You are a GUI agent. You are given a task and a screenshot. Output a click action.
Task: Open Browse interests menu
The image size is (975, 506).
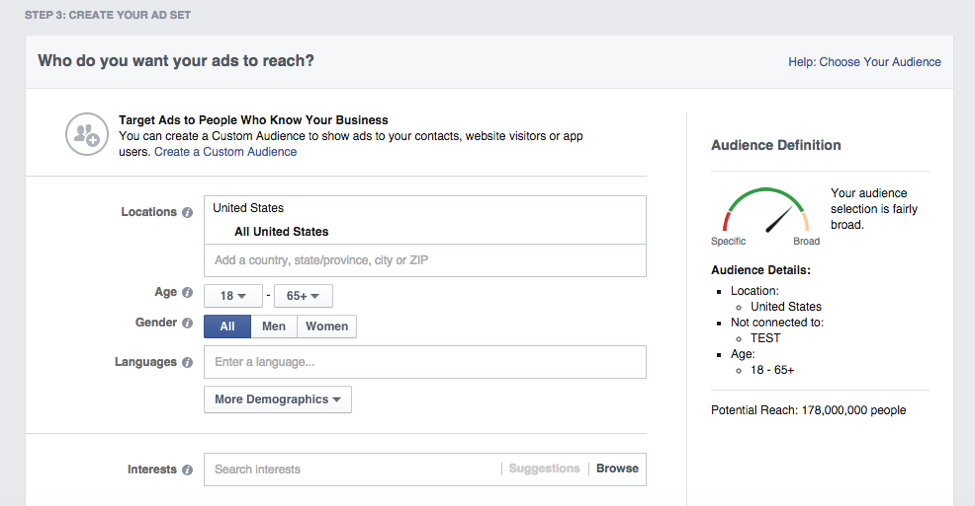[617, 469]
